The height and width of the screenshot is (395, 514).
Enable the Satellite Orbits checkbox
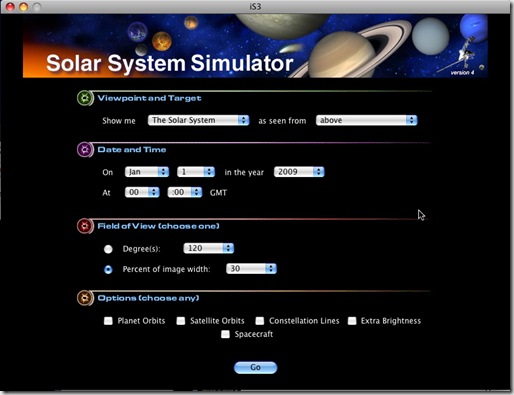click(x=181, y=321)
